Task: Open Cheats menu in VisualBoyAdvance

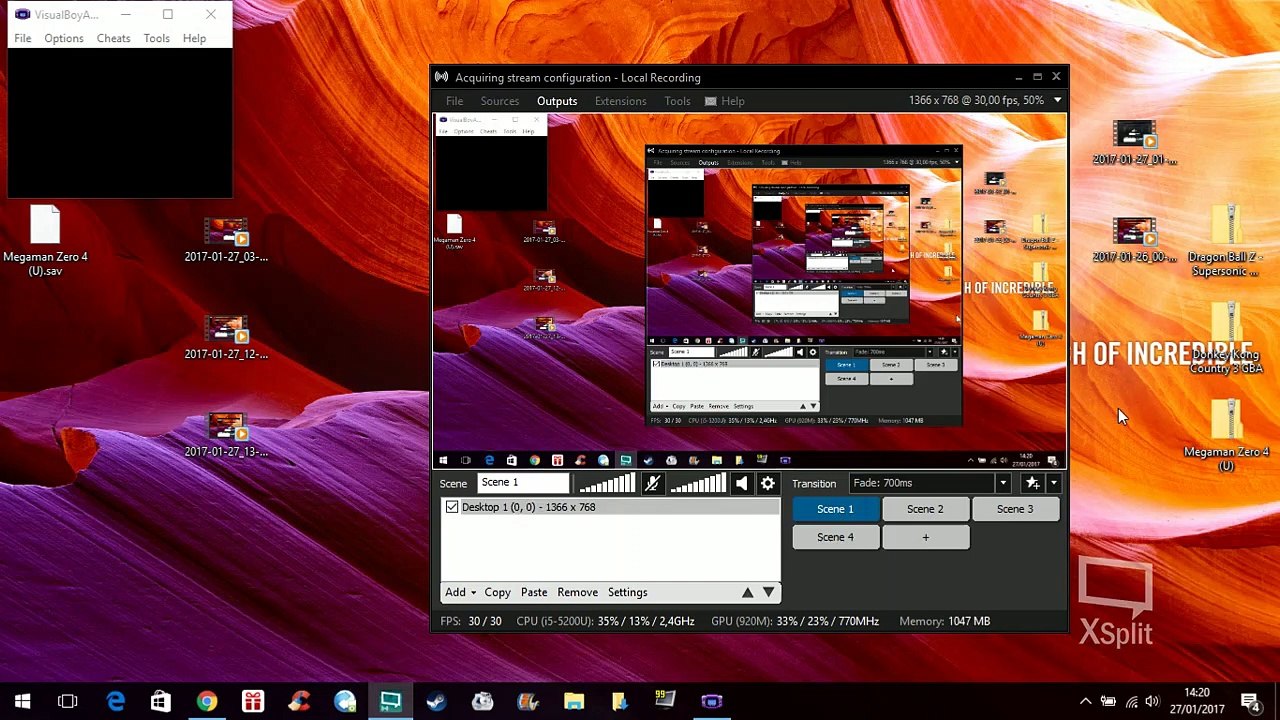Action: point(113,38)
